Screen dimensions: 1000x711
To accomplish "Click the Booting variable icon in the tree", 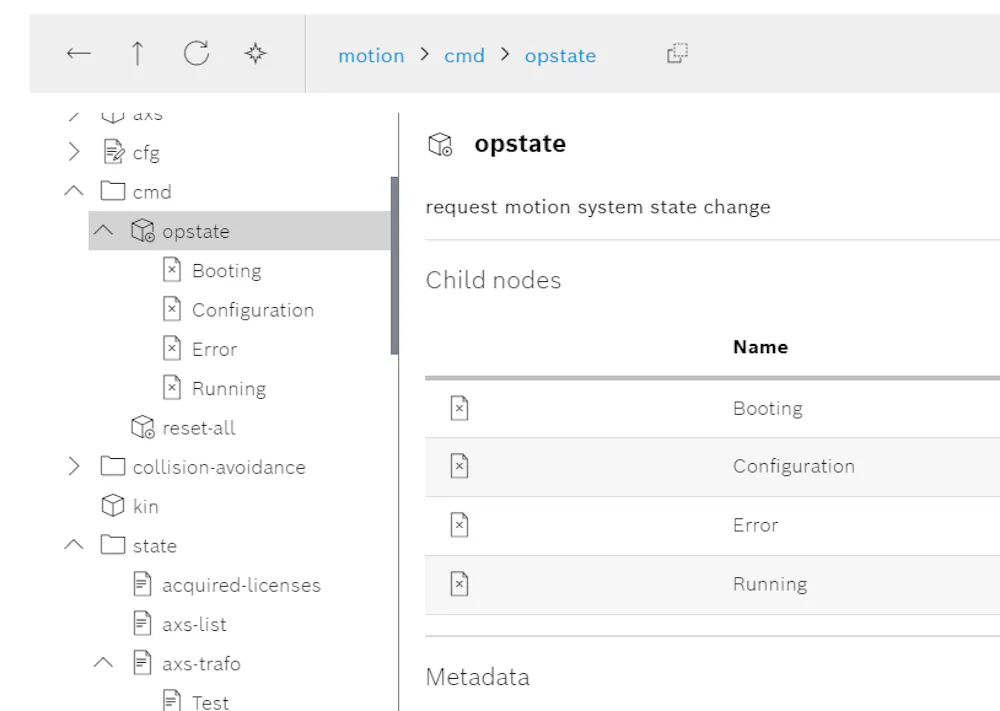I will (x=170, y=270).
